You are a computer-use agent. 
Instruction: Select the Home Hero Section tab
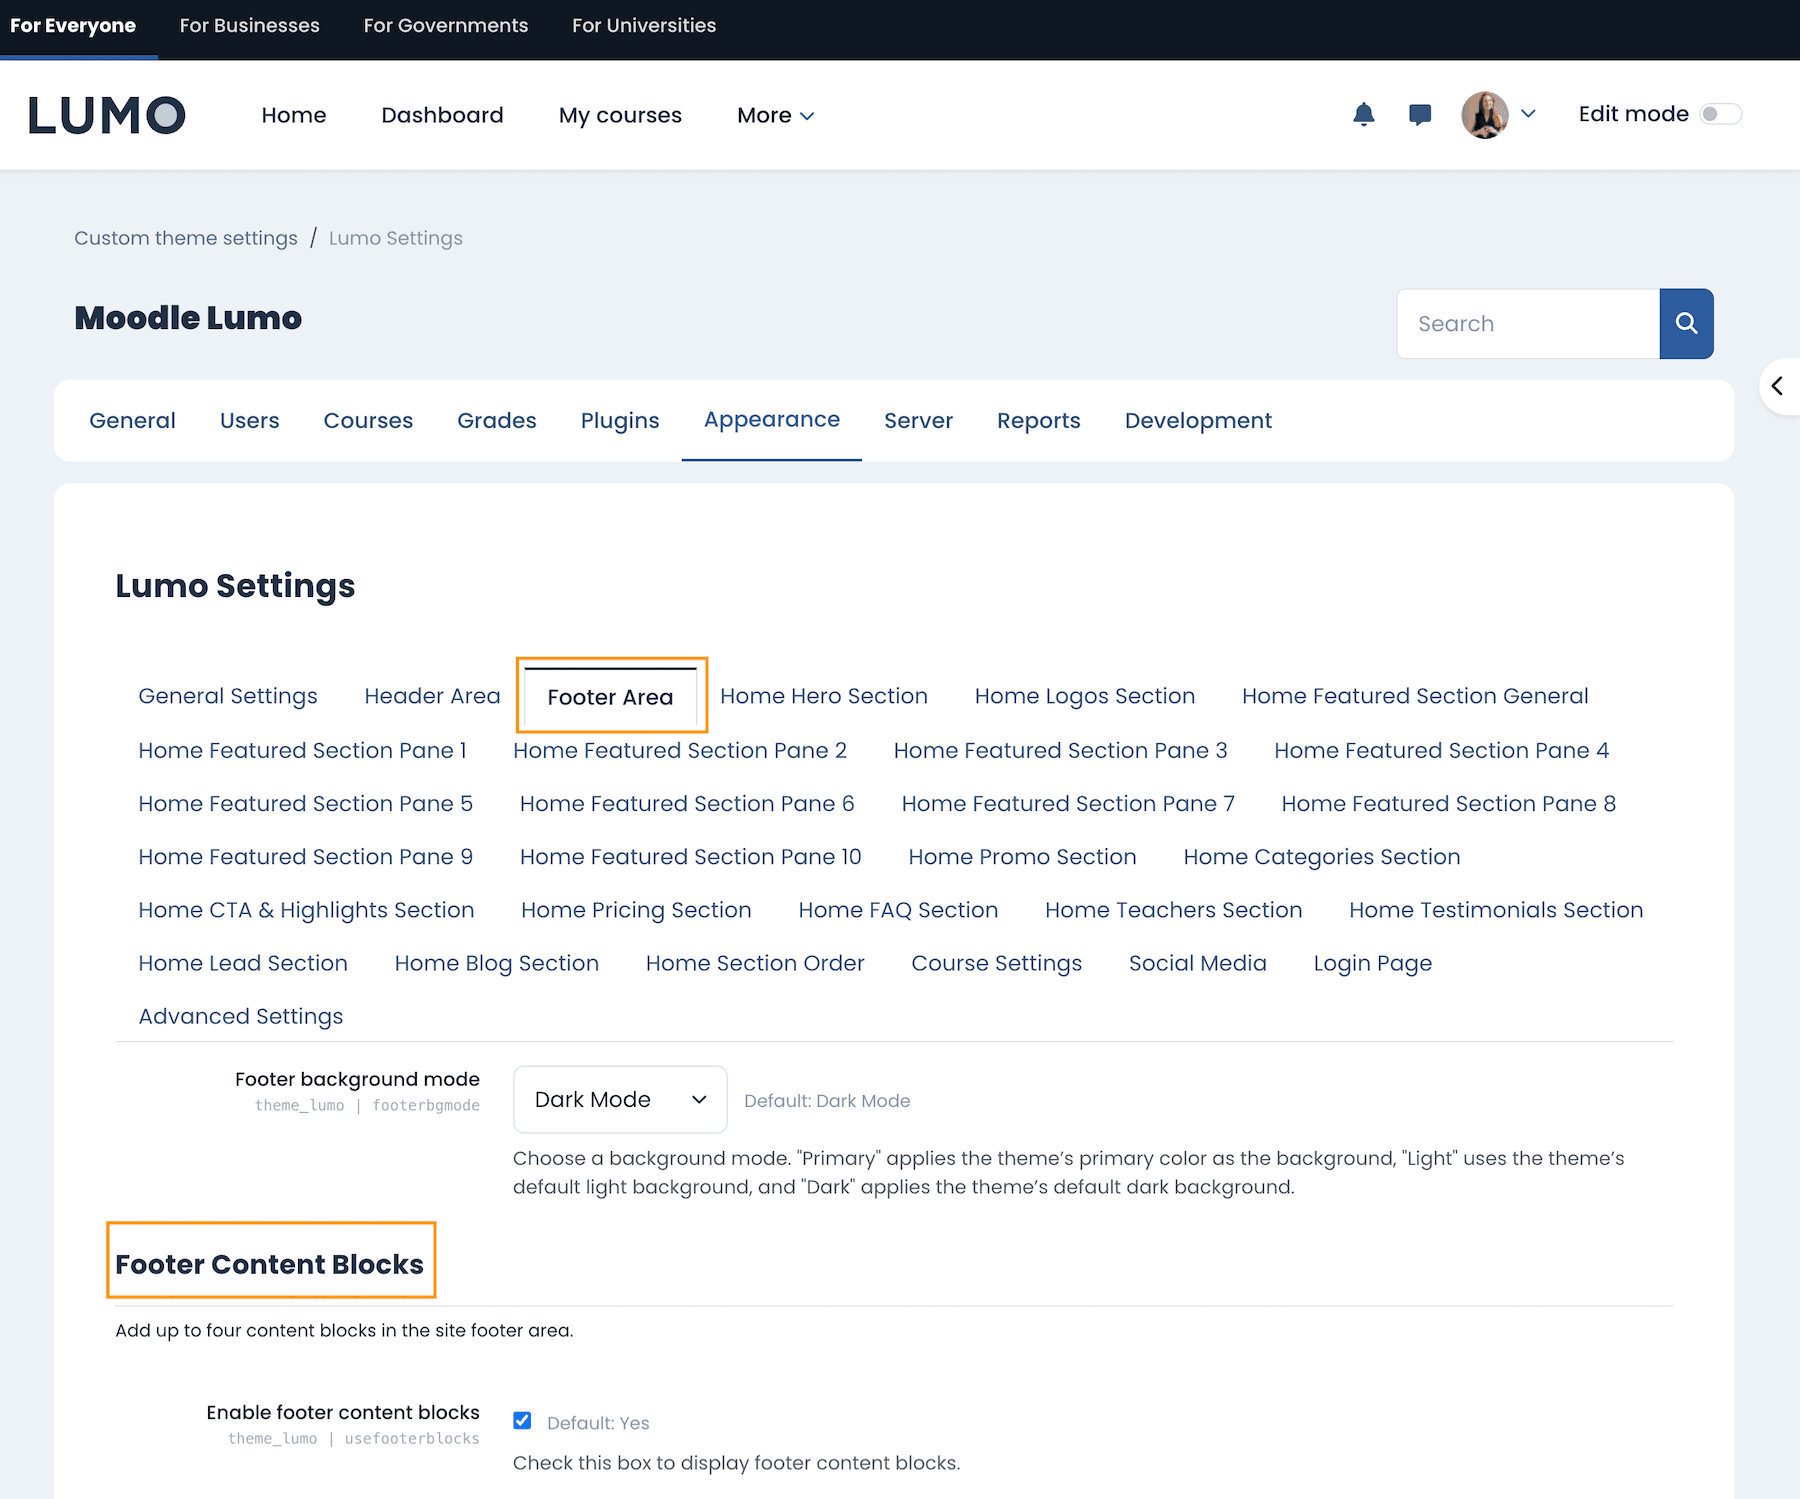pos(823,696)
